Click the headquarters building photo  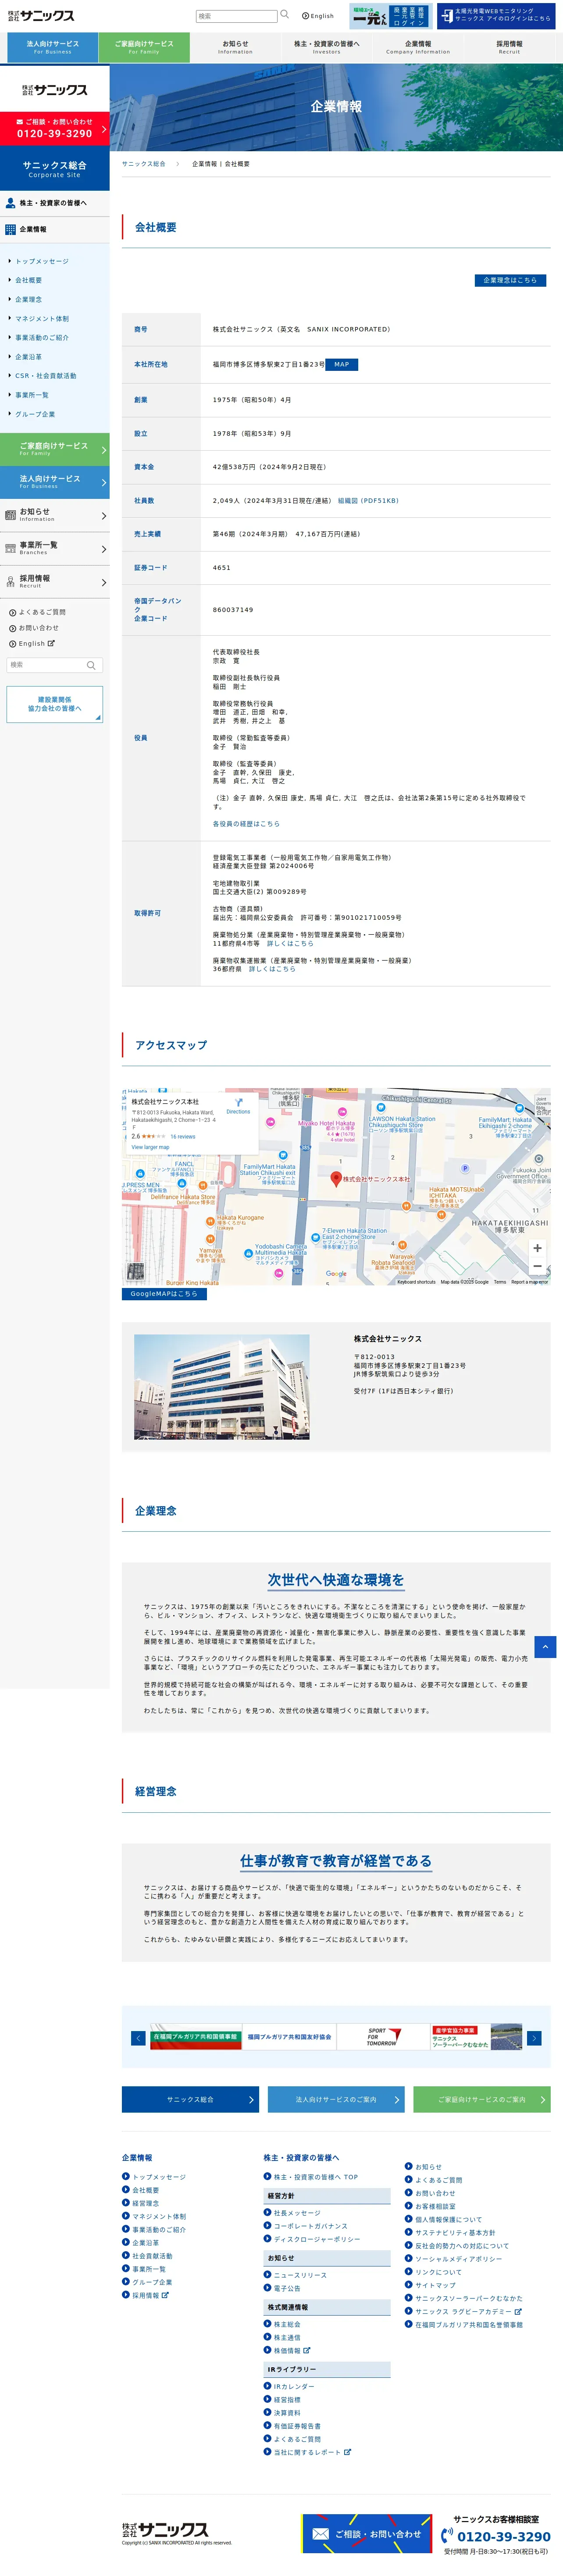[x=222, y=1387]
